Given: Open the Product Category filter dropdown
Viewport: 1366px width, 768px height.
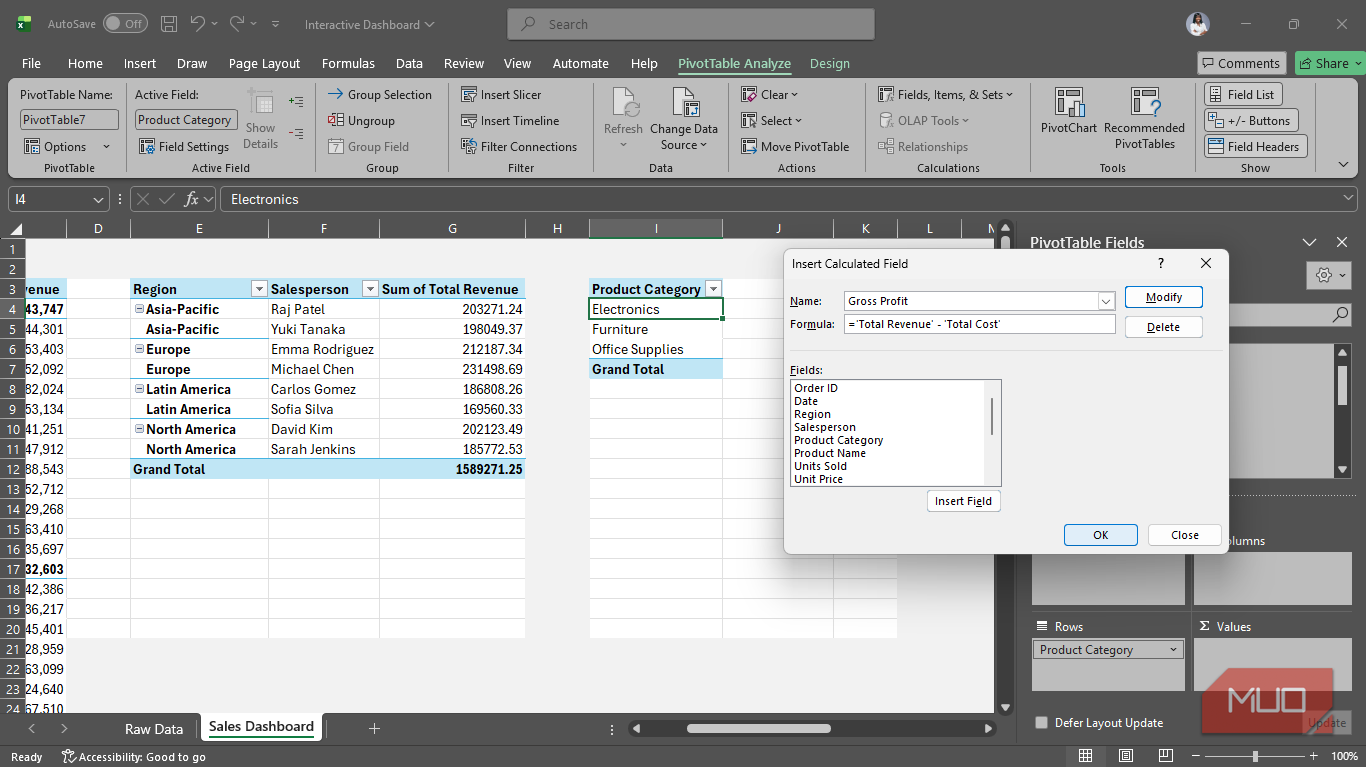Looking at the screenshot, I should coord(713,290).
